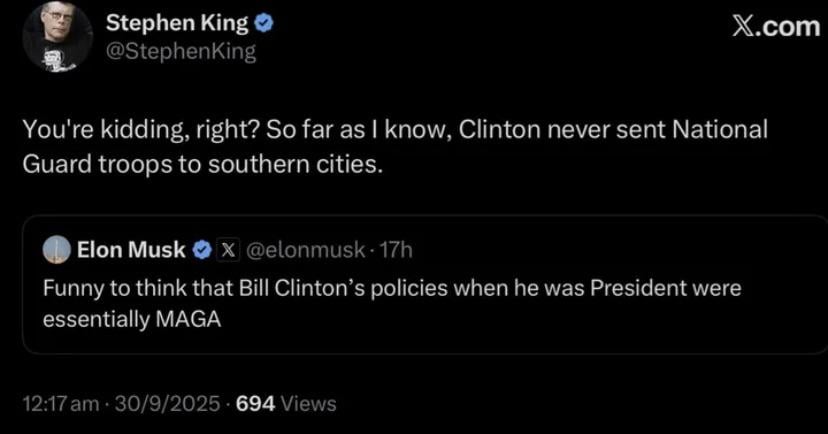
Task: Open the Elon Musk name in quoted post
Action: 131,249
